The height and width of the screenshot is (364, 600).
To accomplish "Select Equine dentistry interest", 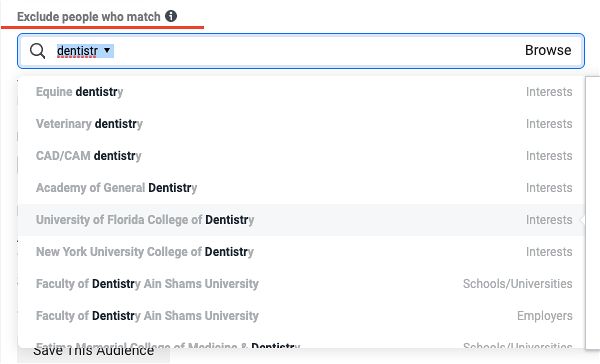I will pyautogui.click(x=301, y=92).
